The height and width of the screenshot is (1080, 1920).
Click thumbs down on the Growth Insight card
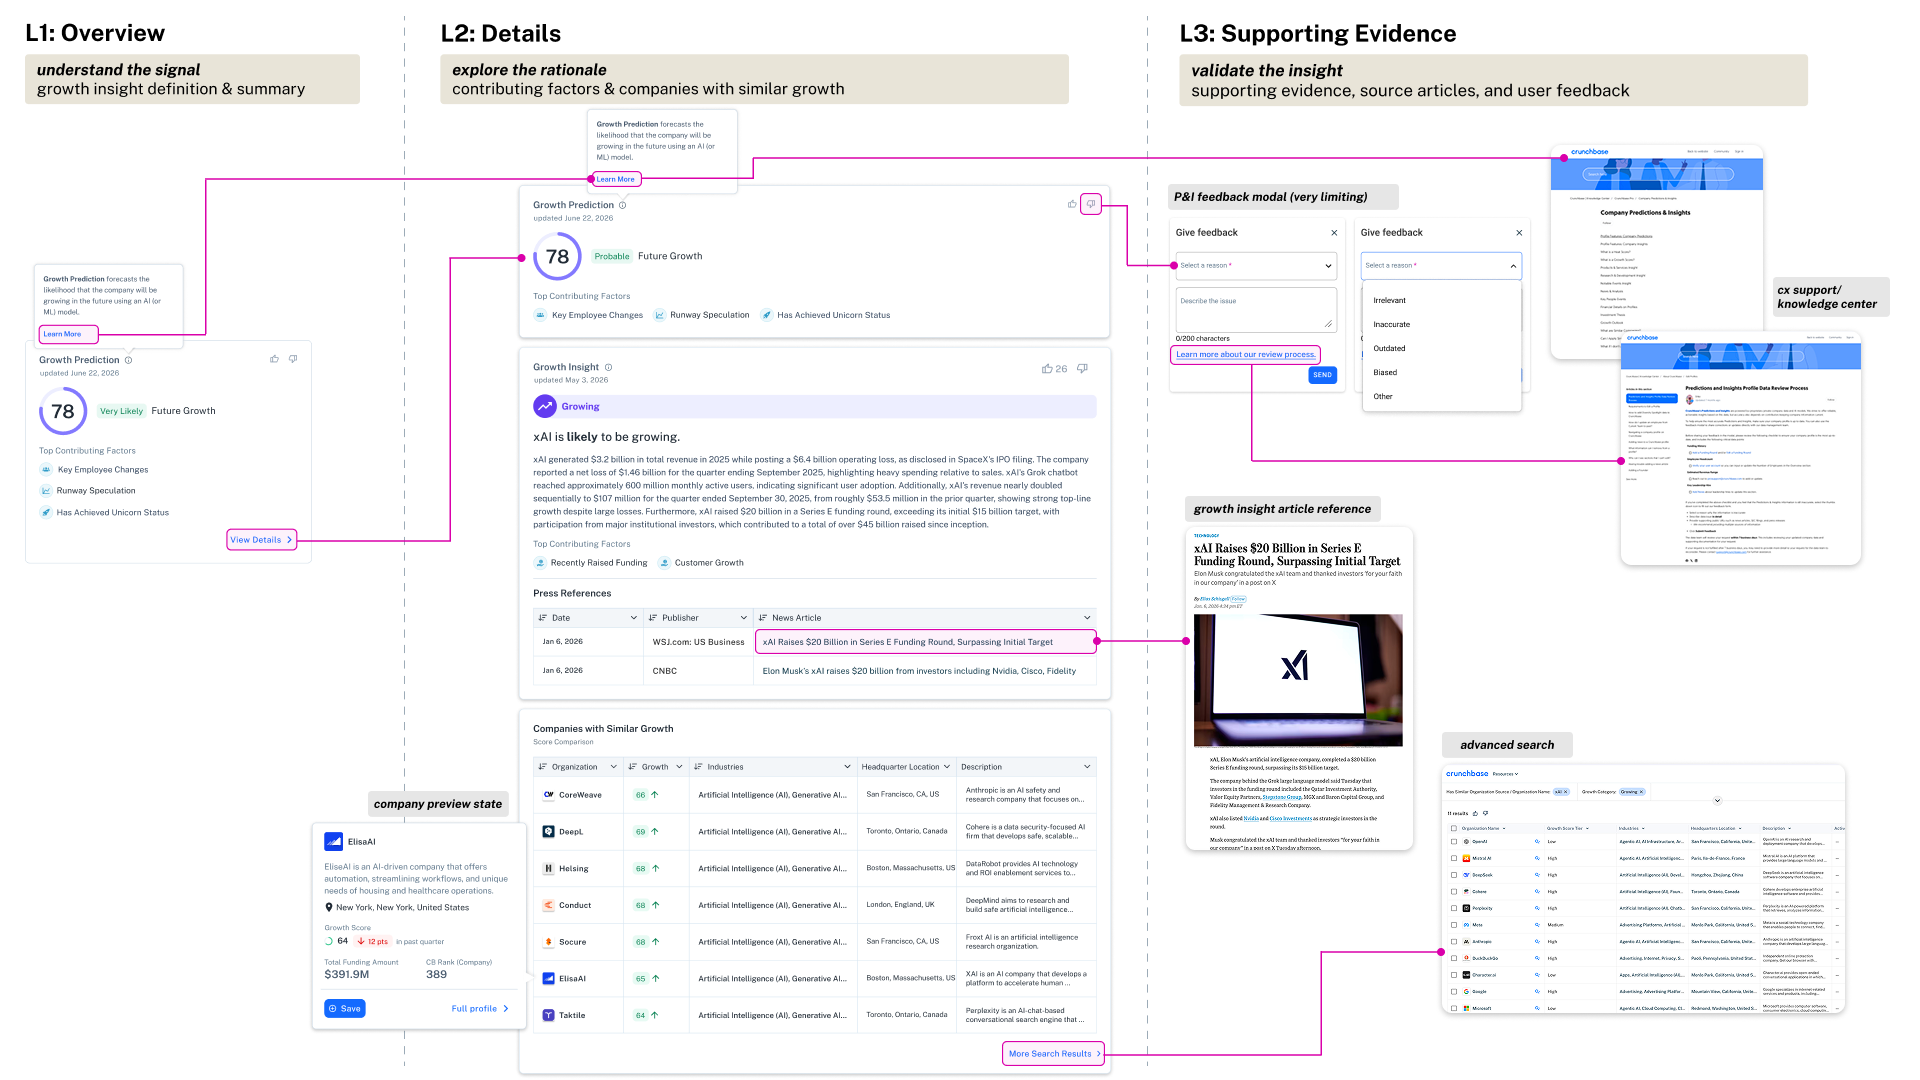click(x=1082, y=369)
